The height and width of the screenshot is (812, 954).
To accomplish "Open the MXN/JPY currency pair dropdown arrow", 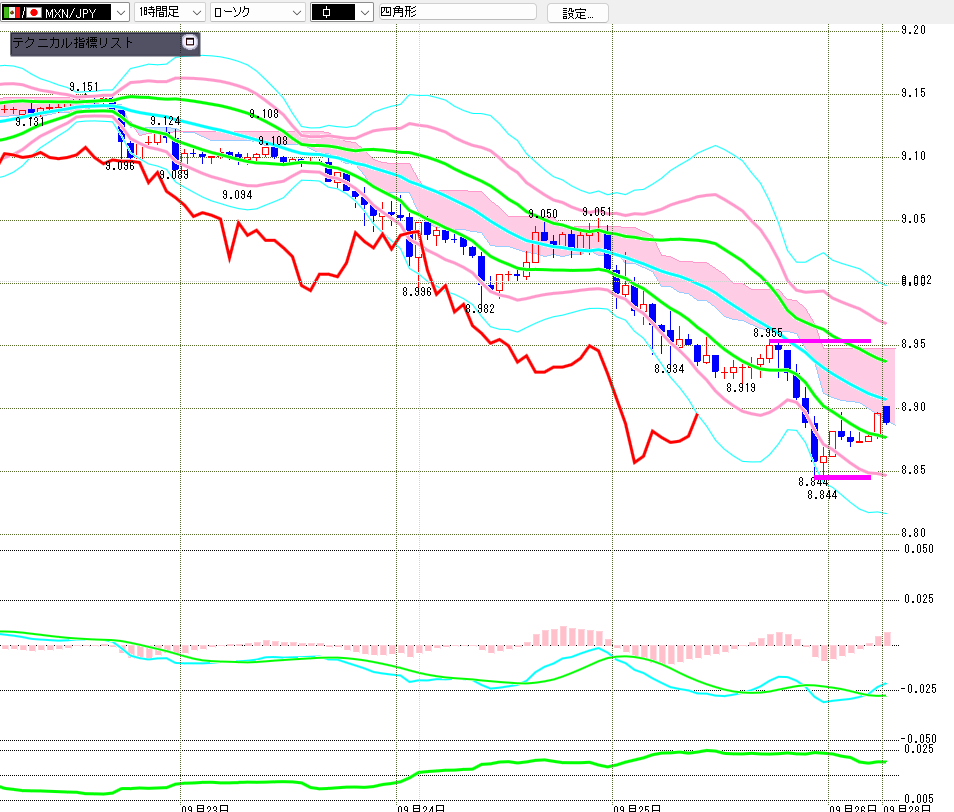I will pyautogui.click(x=121, y=12).
